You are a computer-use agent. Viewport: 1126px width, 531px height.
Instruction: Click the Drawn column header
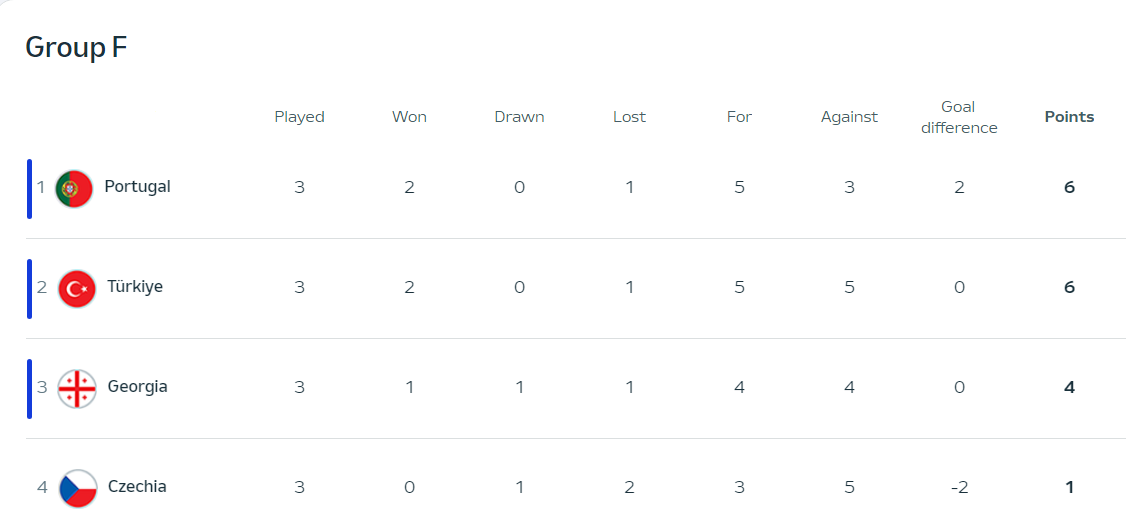pyautogui.click(x=519, y=117)
